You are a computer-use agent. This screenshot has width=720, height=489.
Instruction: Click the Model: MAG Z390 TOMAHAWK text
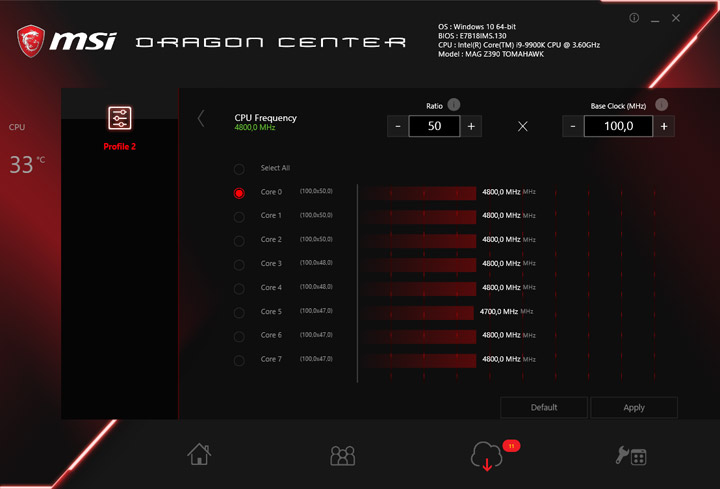tap(491, 54)
